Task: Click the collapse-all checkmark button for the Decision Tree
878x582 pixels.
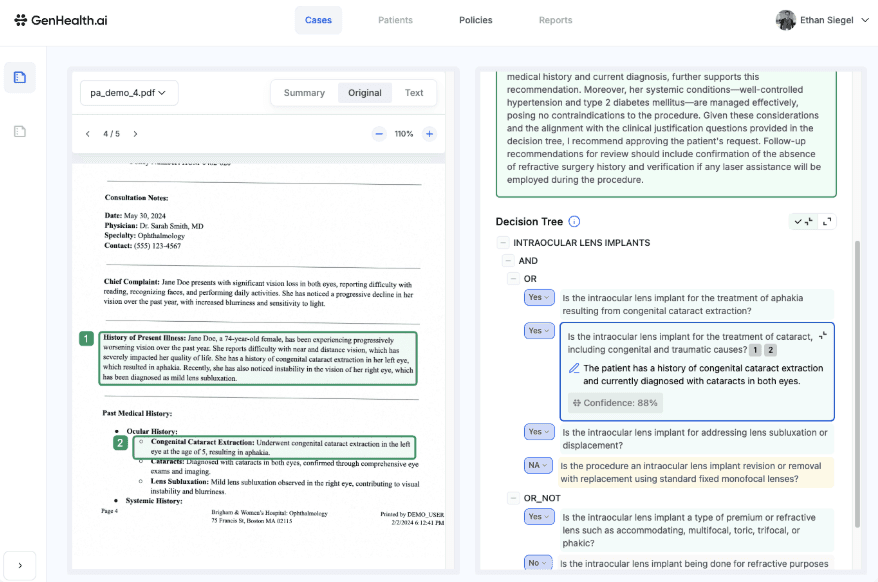Action: pos(804,222)
